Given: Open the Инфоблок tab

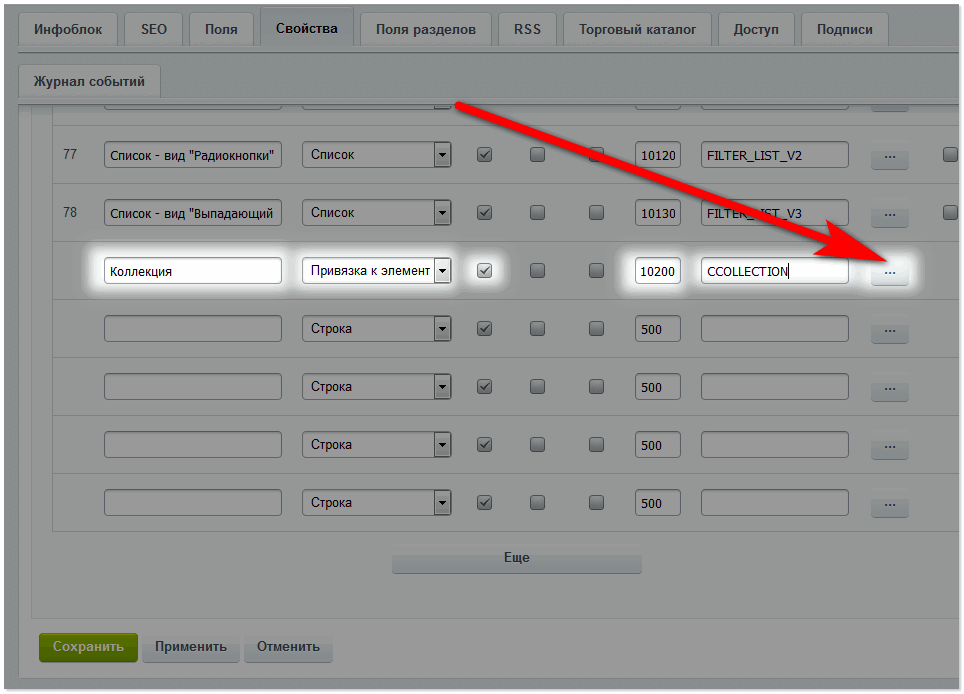Looking at the screenshot, I should [x=68, y=30].
